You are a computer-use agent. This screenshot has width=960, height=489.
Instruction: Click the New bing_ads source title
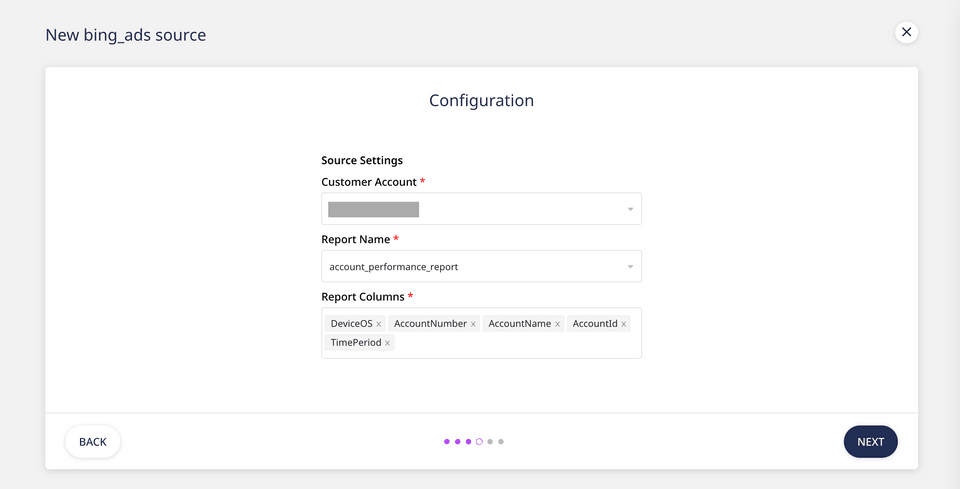(x=126, y=35)
